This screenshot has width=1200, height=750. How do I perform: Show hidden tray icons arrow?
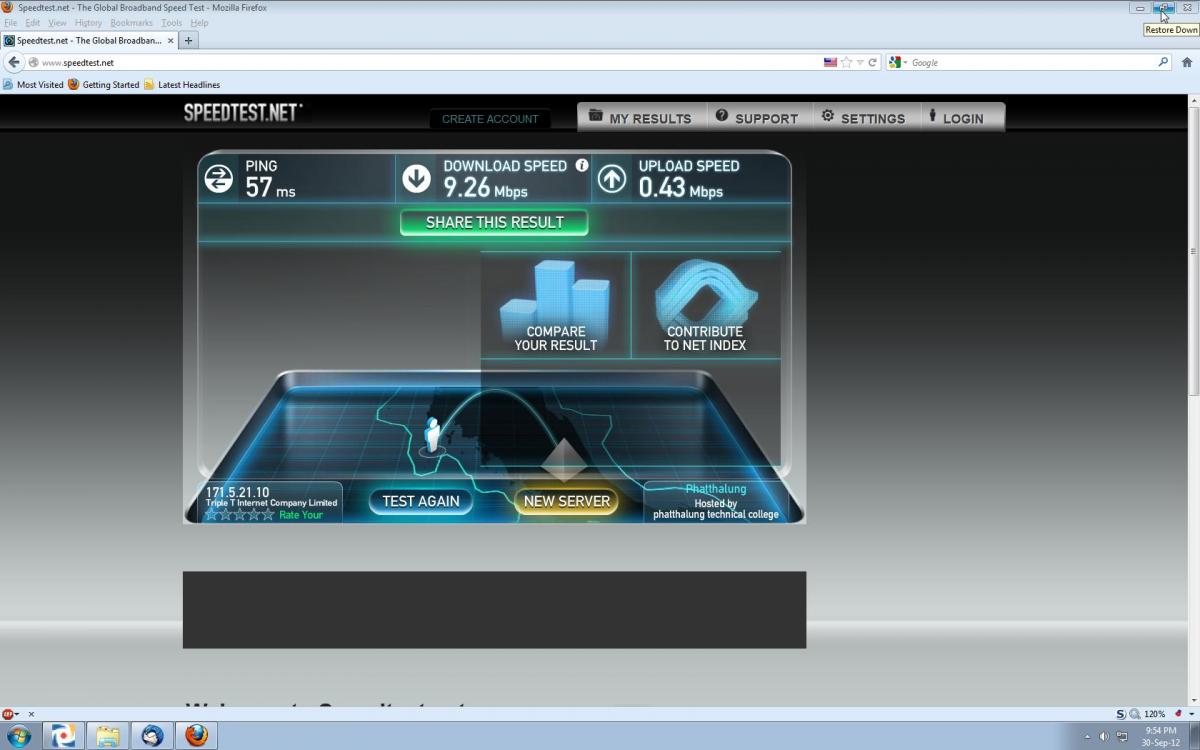1087,736
